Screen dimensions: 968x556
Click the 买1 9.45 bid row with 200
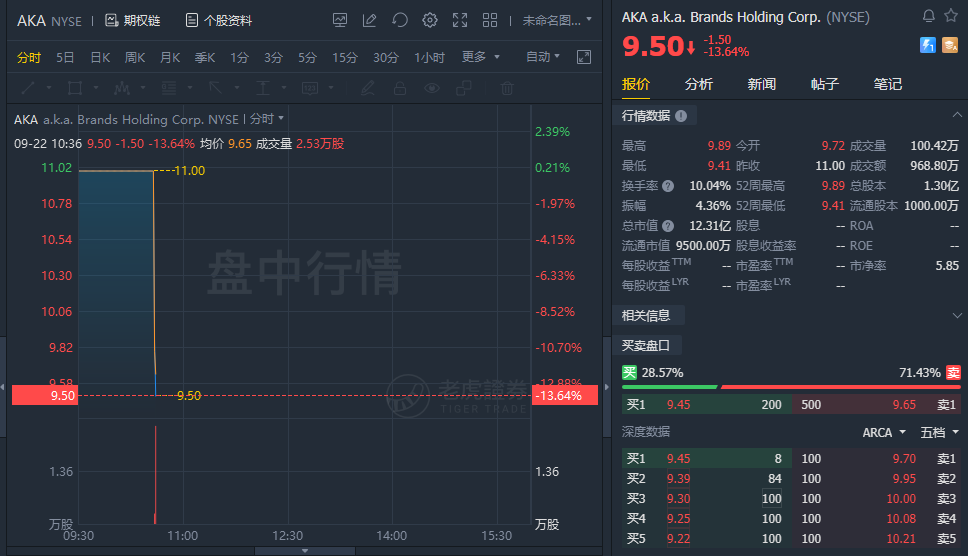coord(706,405)
